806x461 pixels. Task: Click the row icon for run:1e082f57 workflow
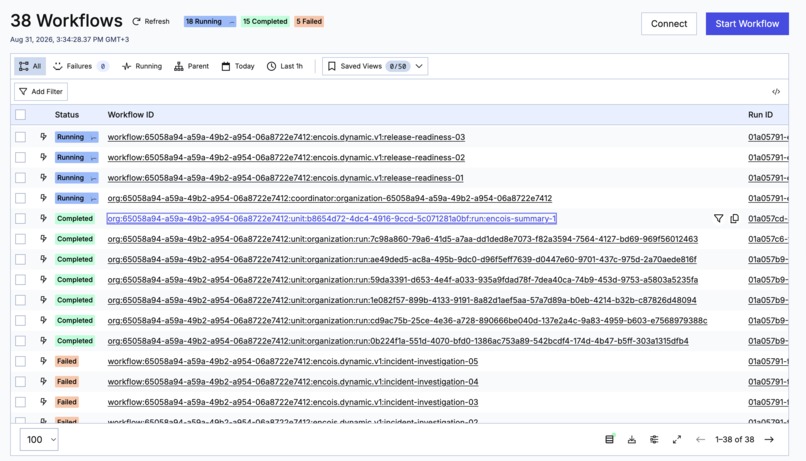click(43, 300)
